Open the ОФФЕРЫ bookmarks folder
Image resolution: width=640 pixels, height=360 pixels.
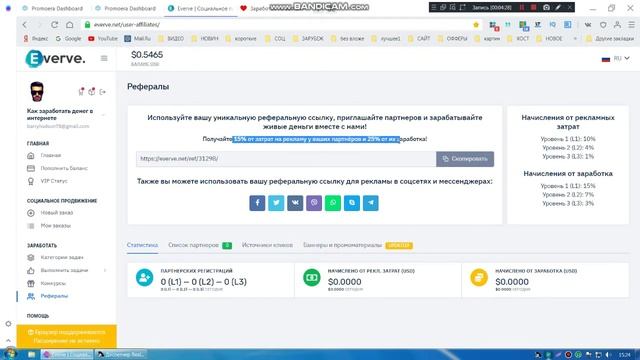click(x=452, y=39)
